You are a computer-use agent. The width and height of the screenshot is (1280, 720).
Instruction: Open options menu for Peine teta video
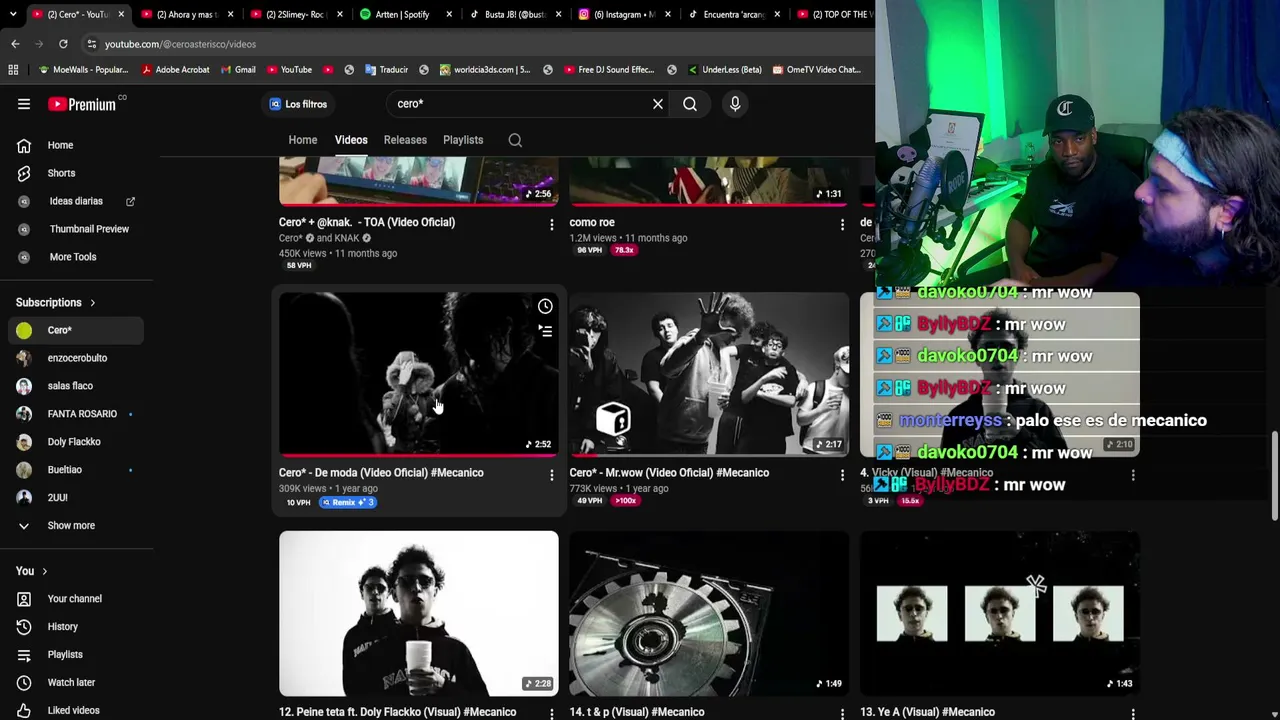[x=551, y=714]
